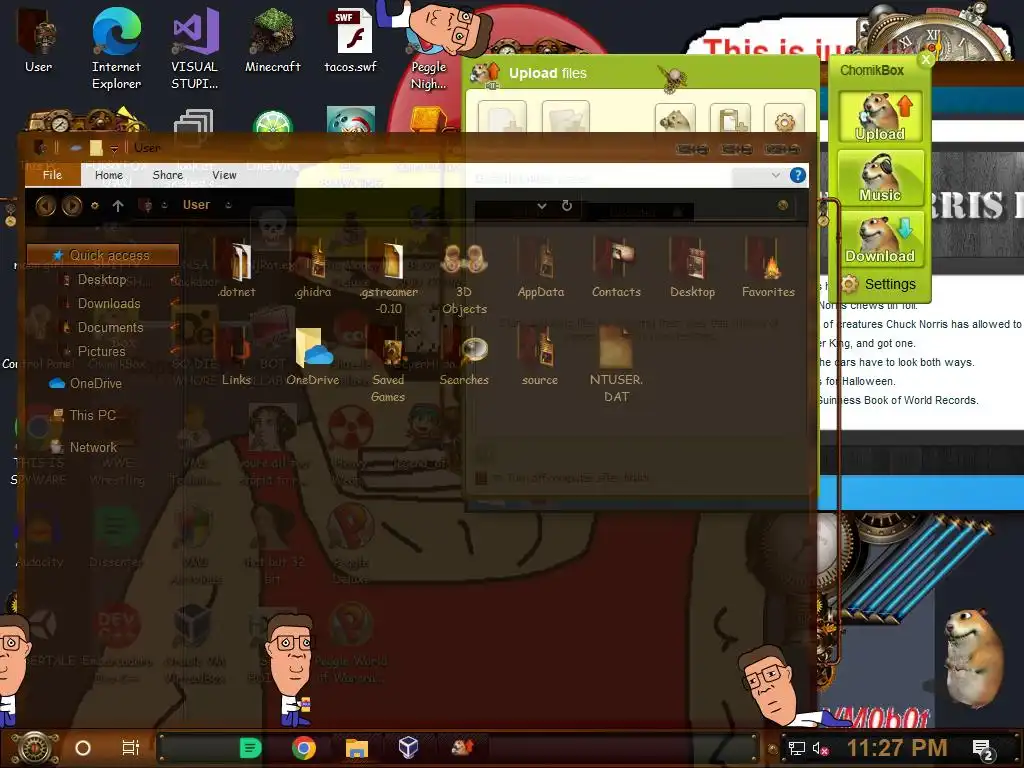Open File Explorer from the taskbar
Viewport: 1024px width, 768px height.
(x=357, y=748)
